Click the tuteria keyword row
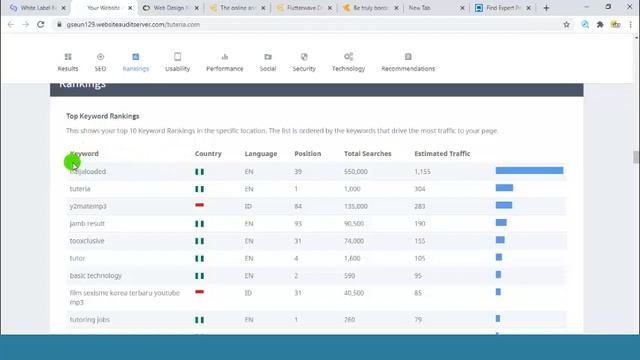The image size is (640, 360). (x=316, y=189)
